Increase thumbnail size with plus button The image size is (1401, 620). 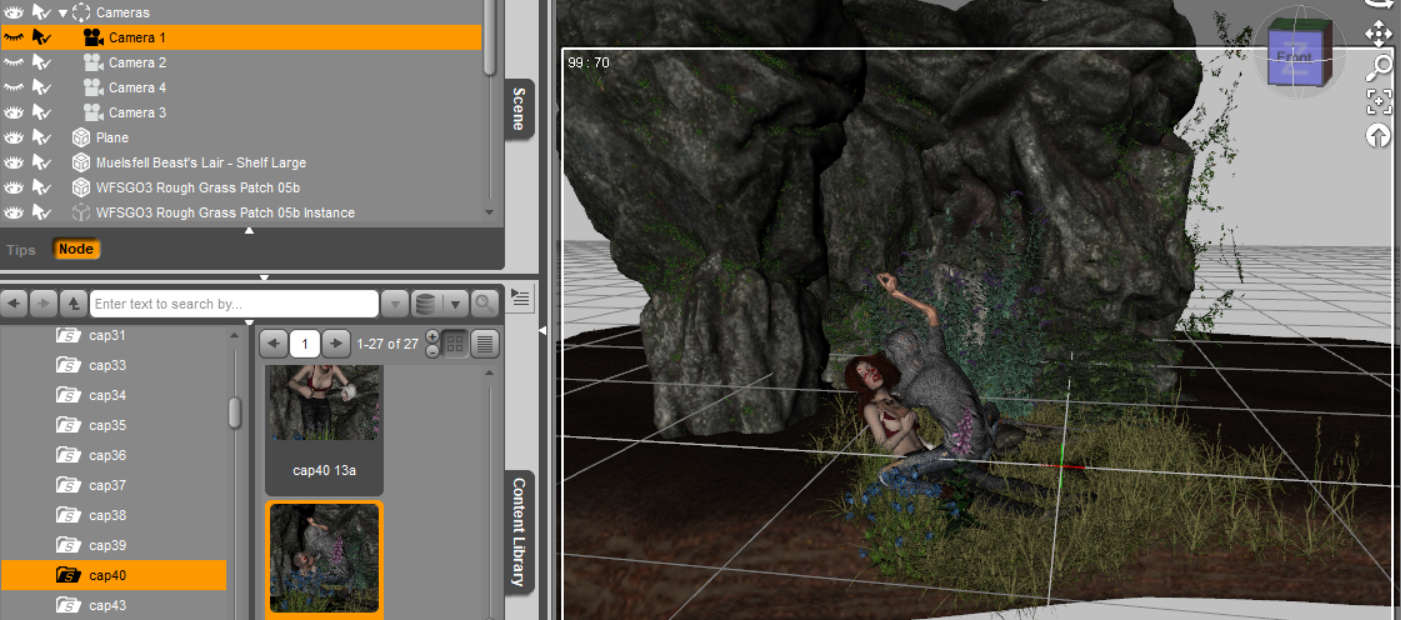432,336
